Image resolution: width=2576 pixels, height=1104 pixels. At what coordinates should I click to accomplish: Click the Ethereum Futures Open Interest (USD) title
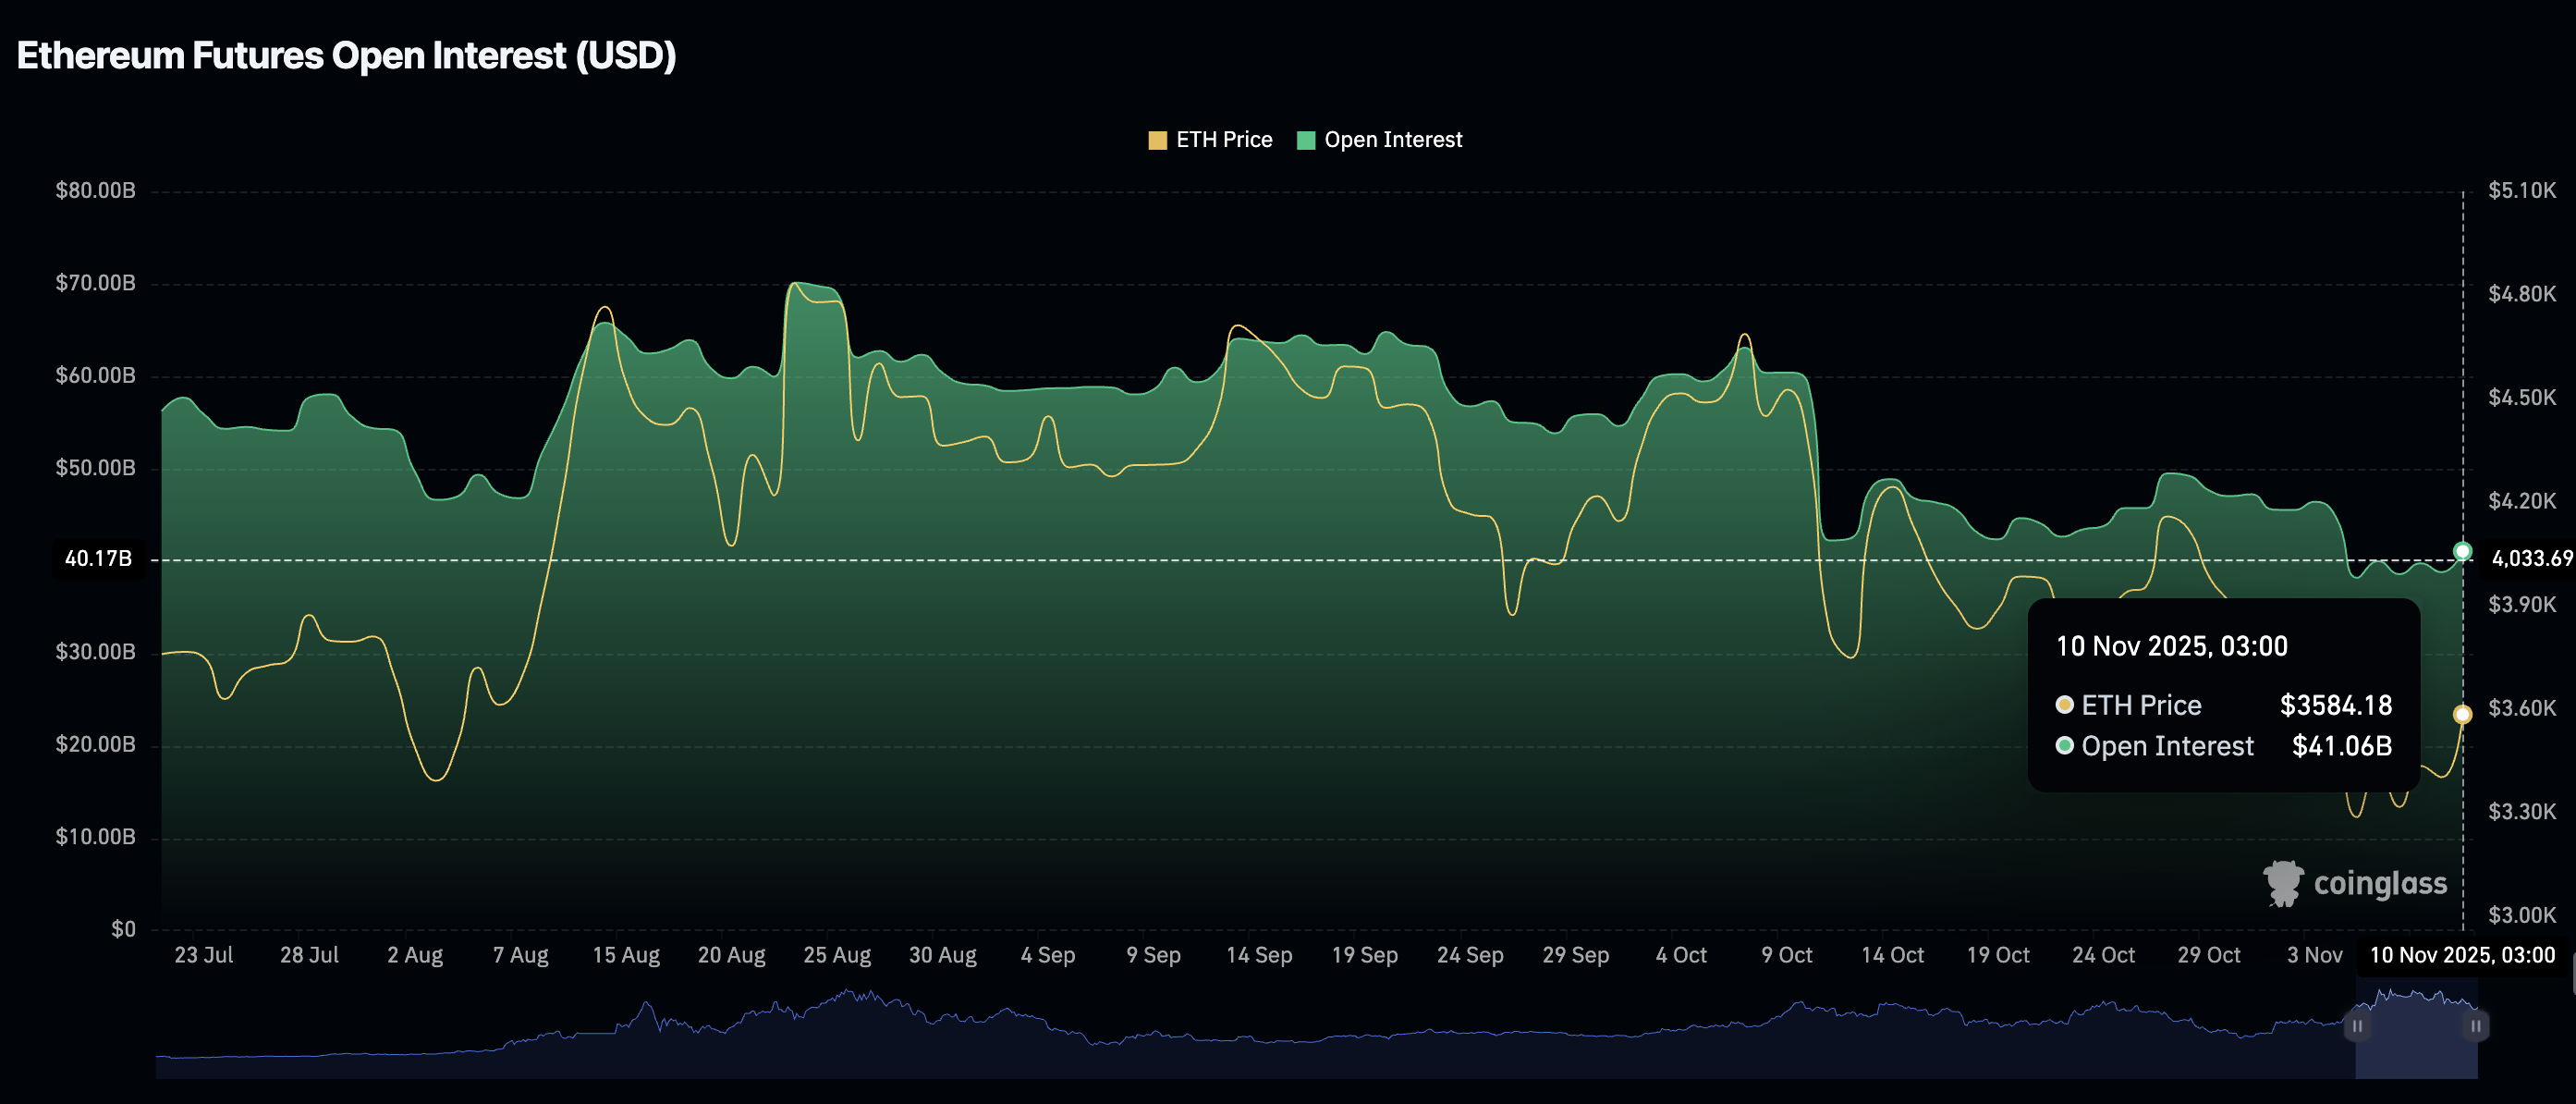click(346, 56)
